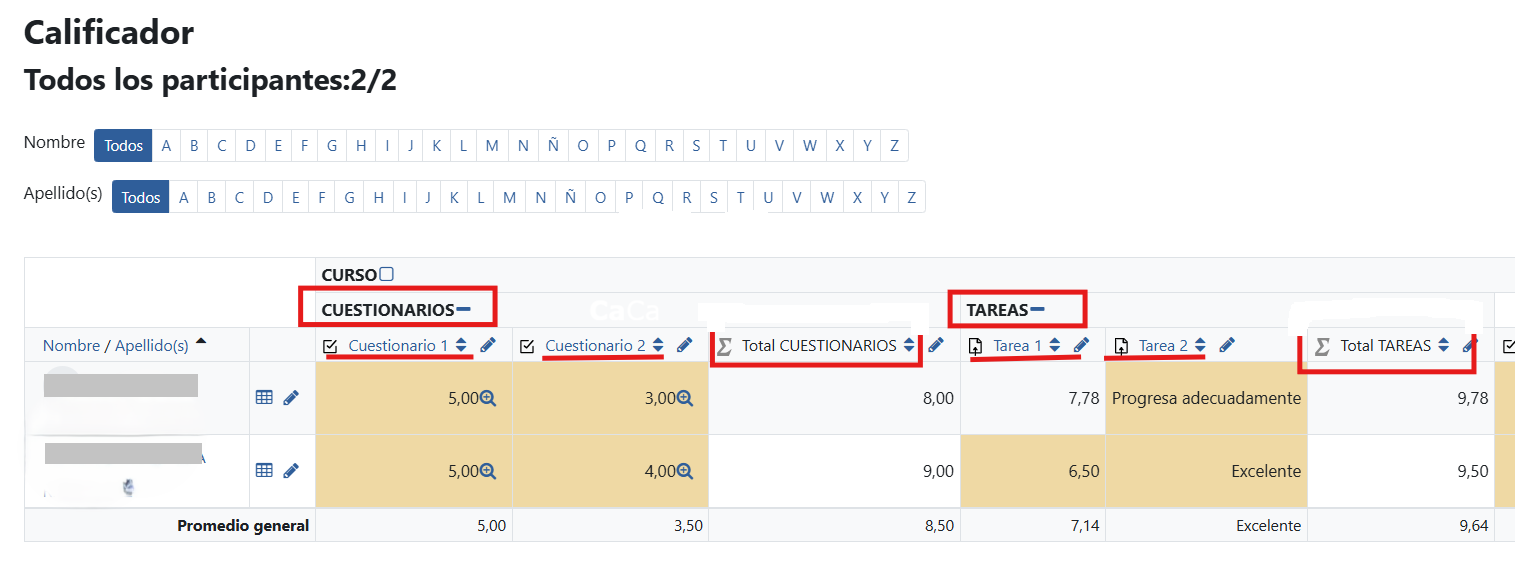This screenshot has height=582, width=1515.
Task: Collapse the TAREAS category
Action: pyautogui.click(x=1037, y=310)
